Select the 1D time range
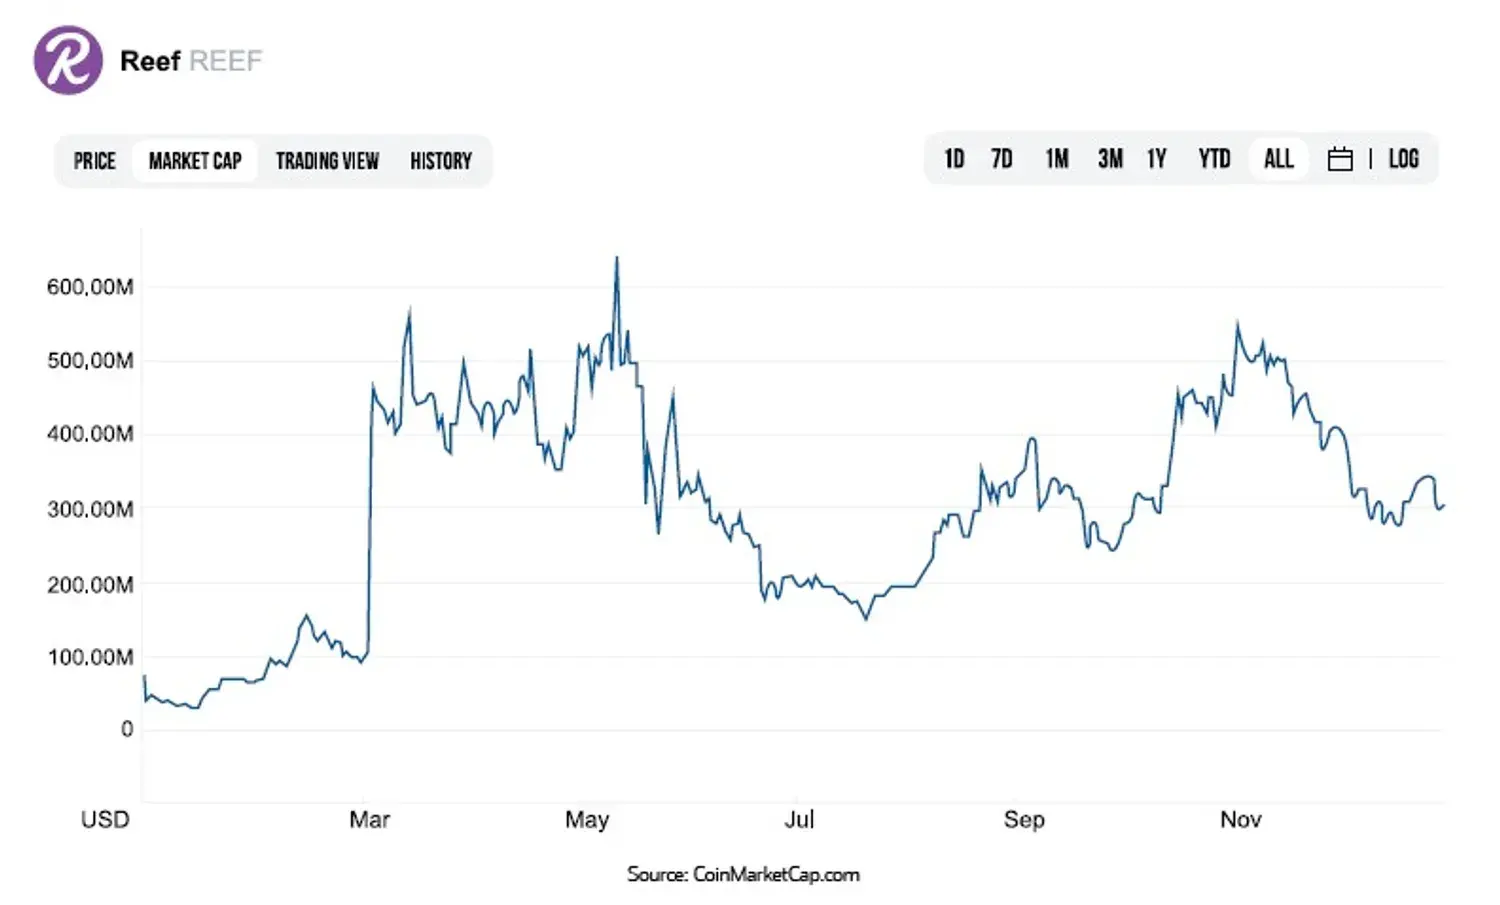The width and height of the screenshot is (1500, 905). 952,158
